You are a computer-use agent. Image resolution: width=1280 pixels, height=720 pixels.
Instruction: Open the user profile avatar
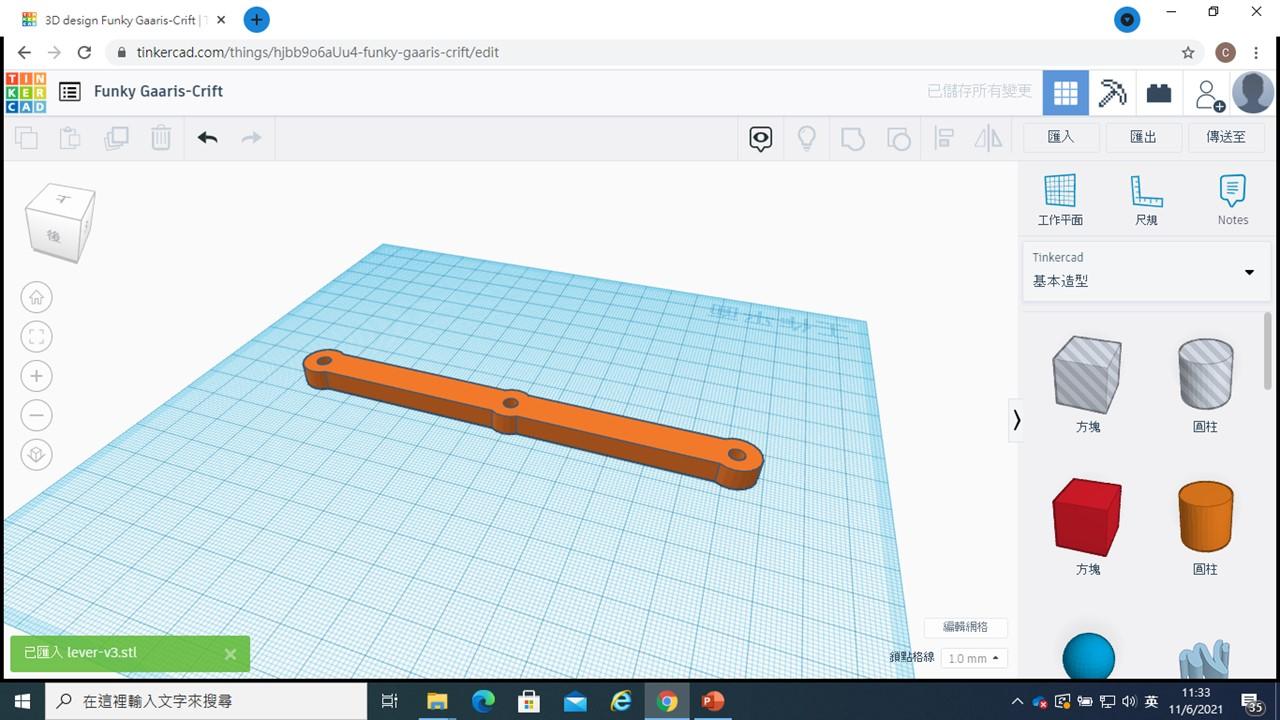[1253, 93]
